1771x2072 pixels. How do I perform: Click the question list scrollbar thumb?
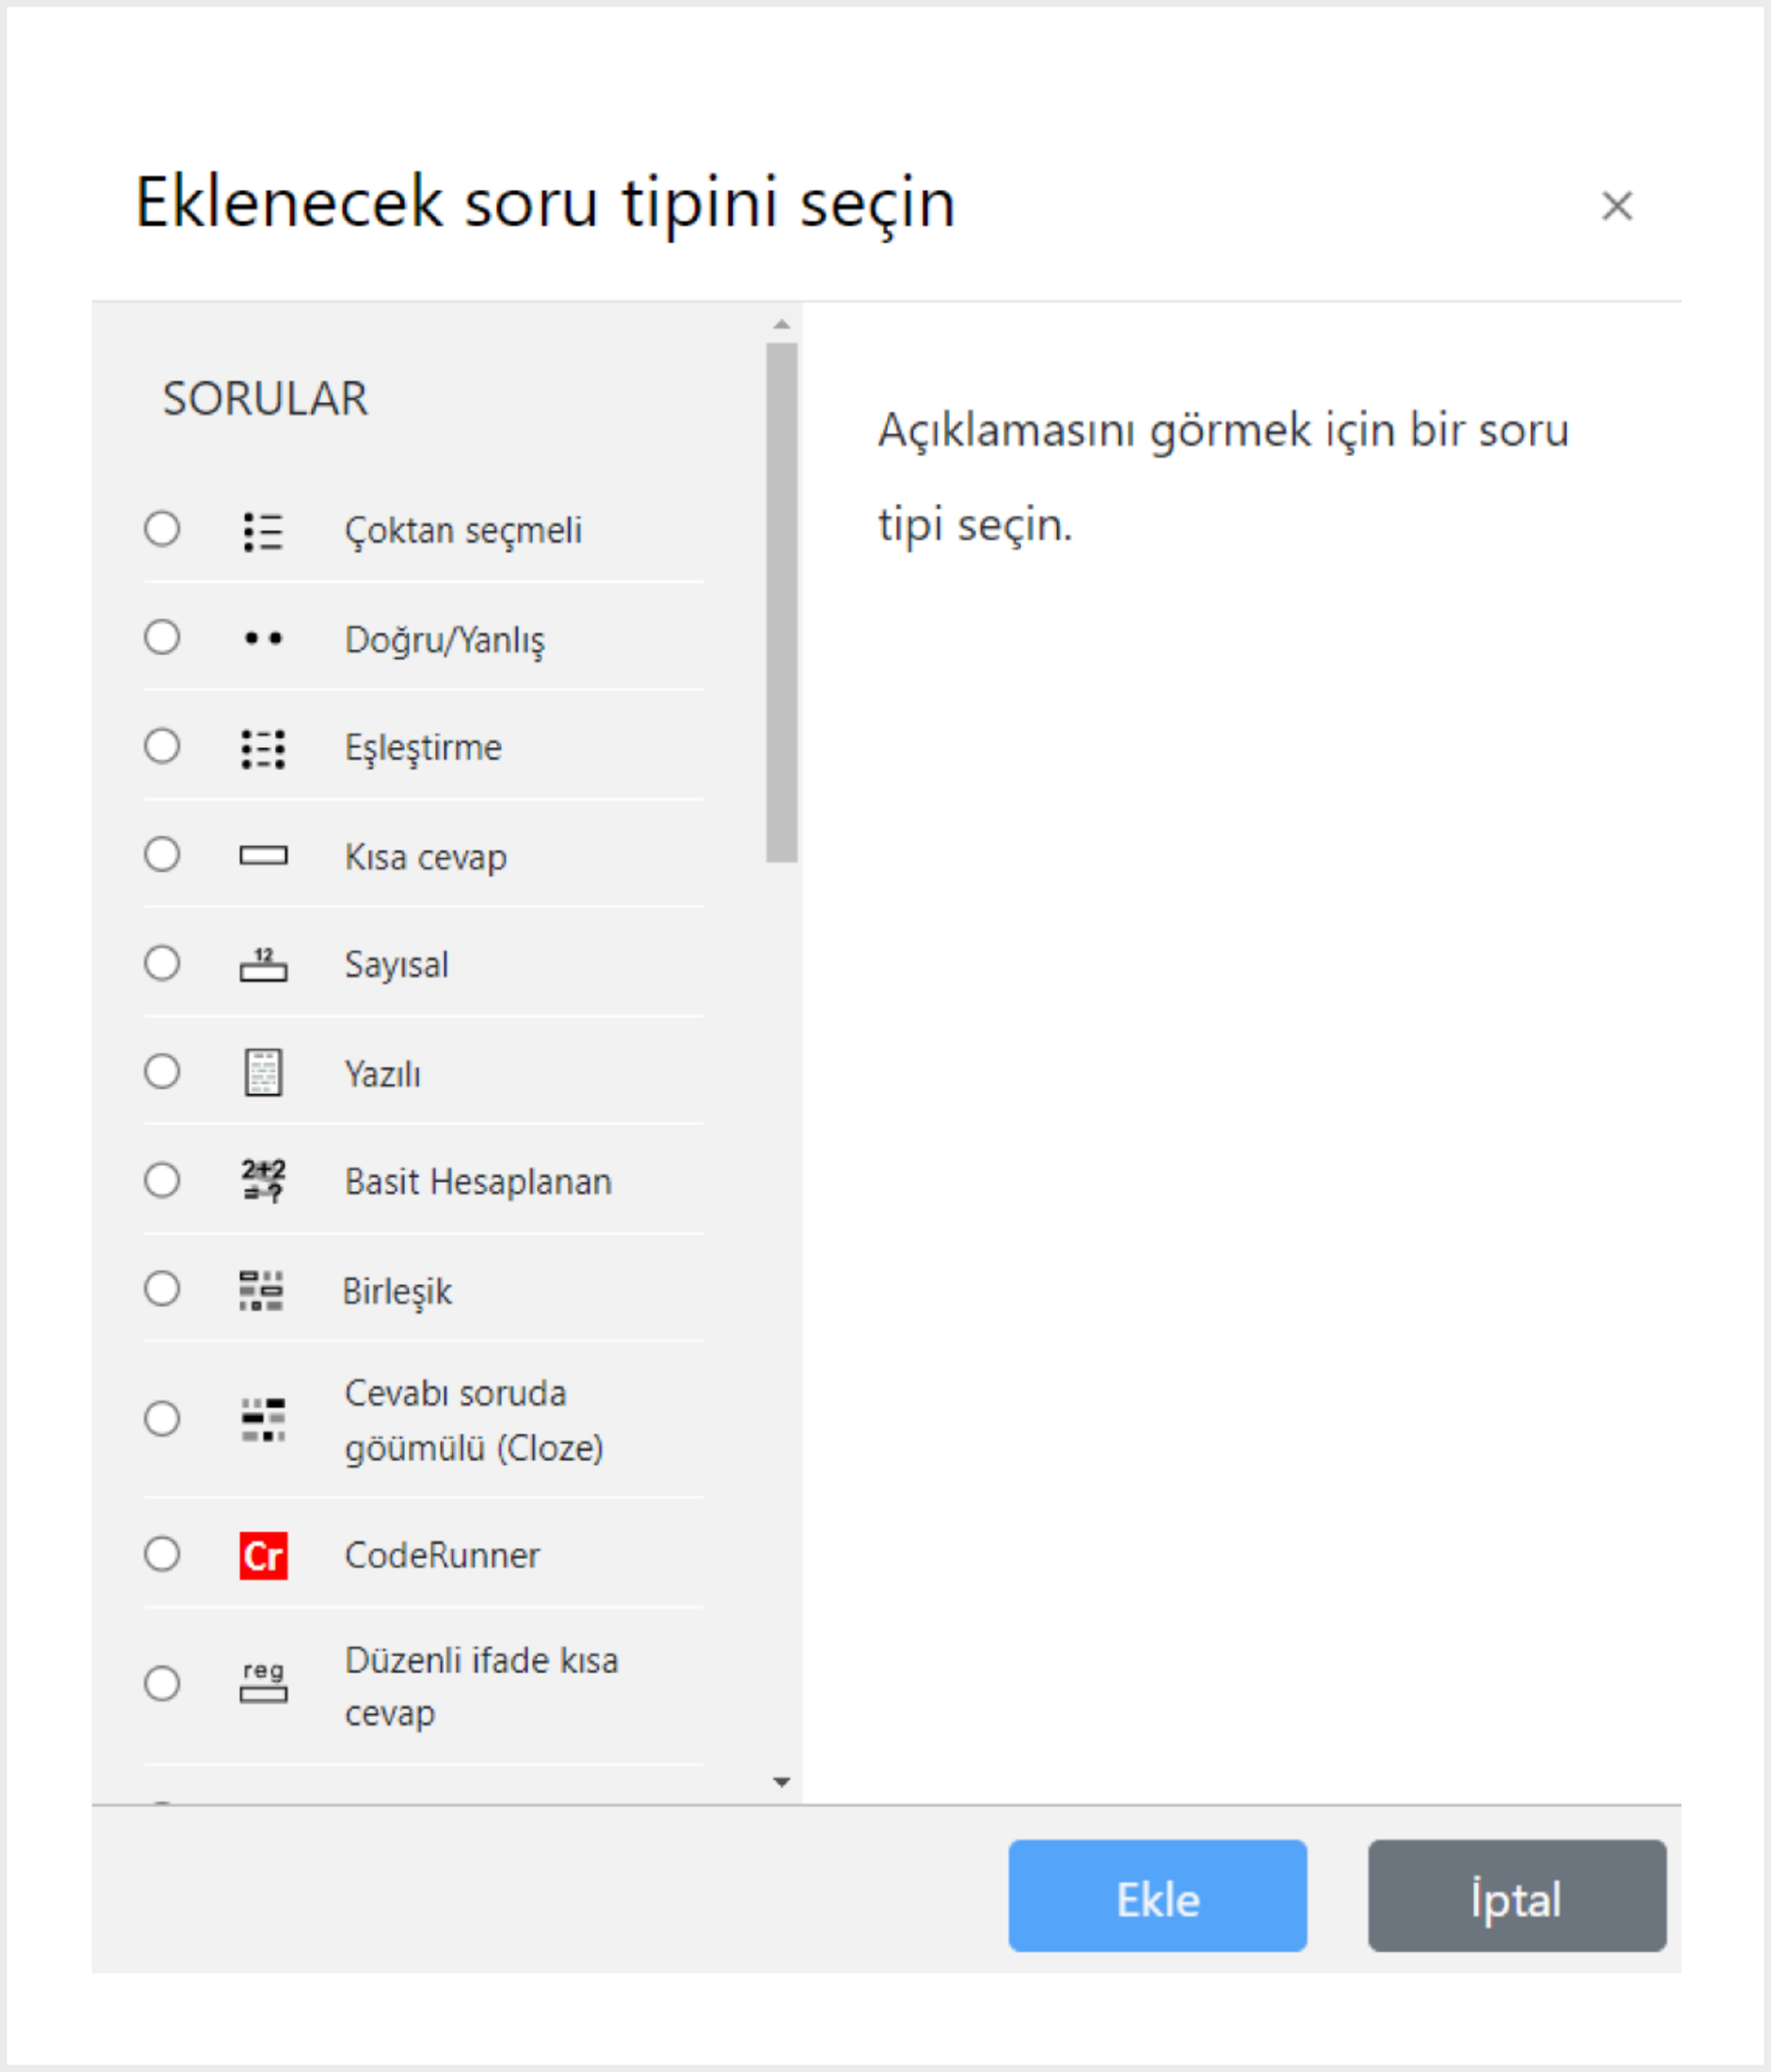pos(782,602)
